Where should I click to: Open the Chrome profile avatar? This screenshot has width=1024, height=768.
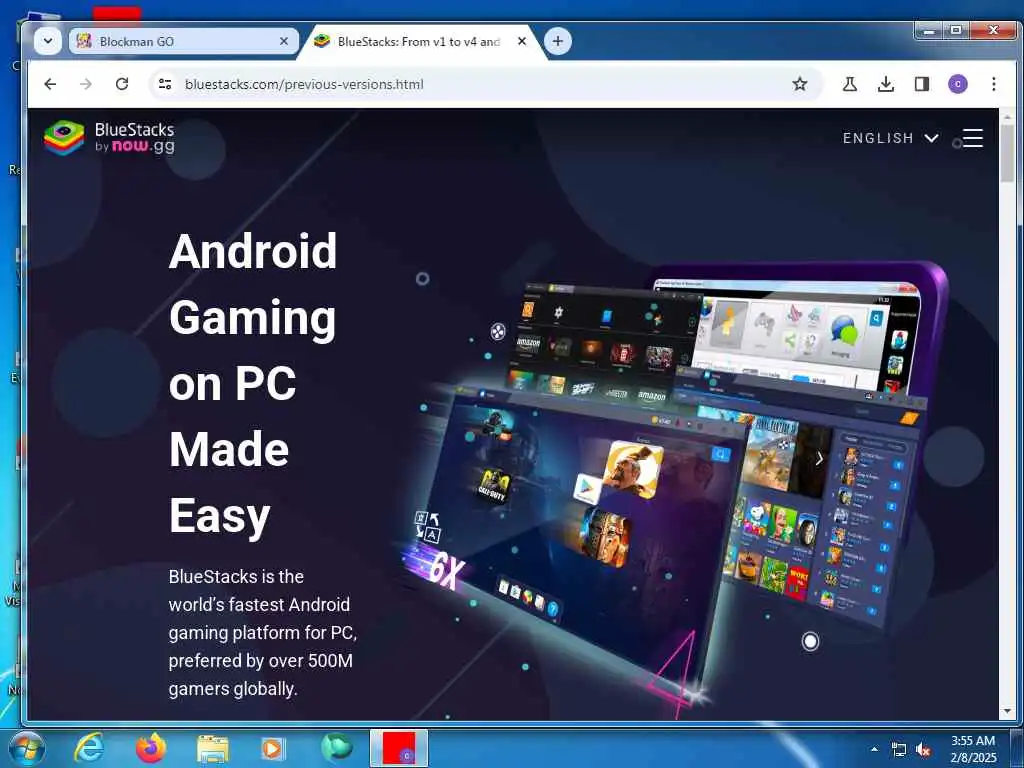tap(957, 84)
